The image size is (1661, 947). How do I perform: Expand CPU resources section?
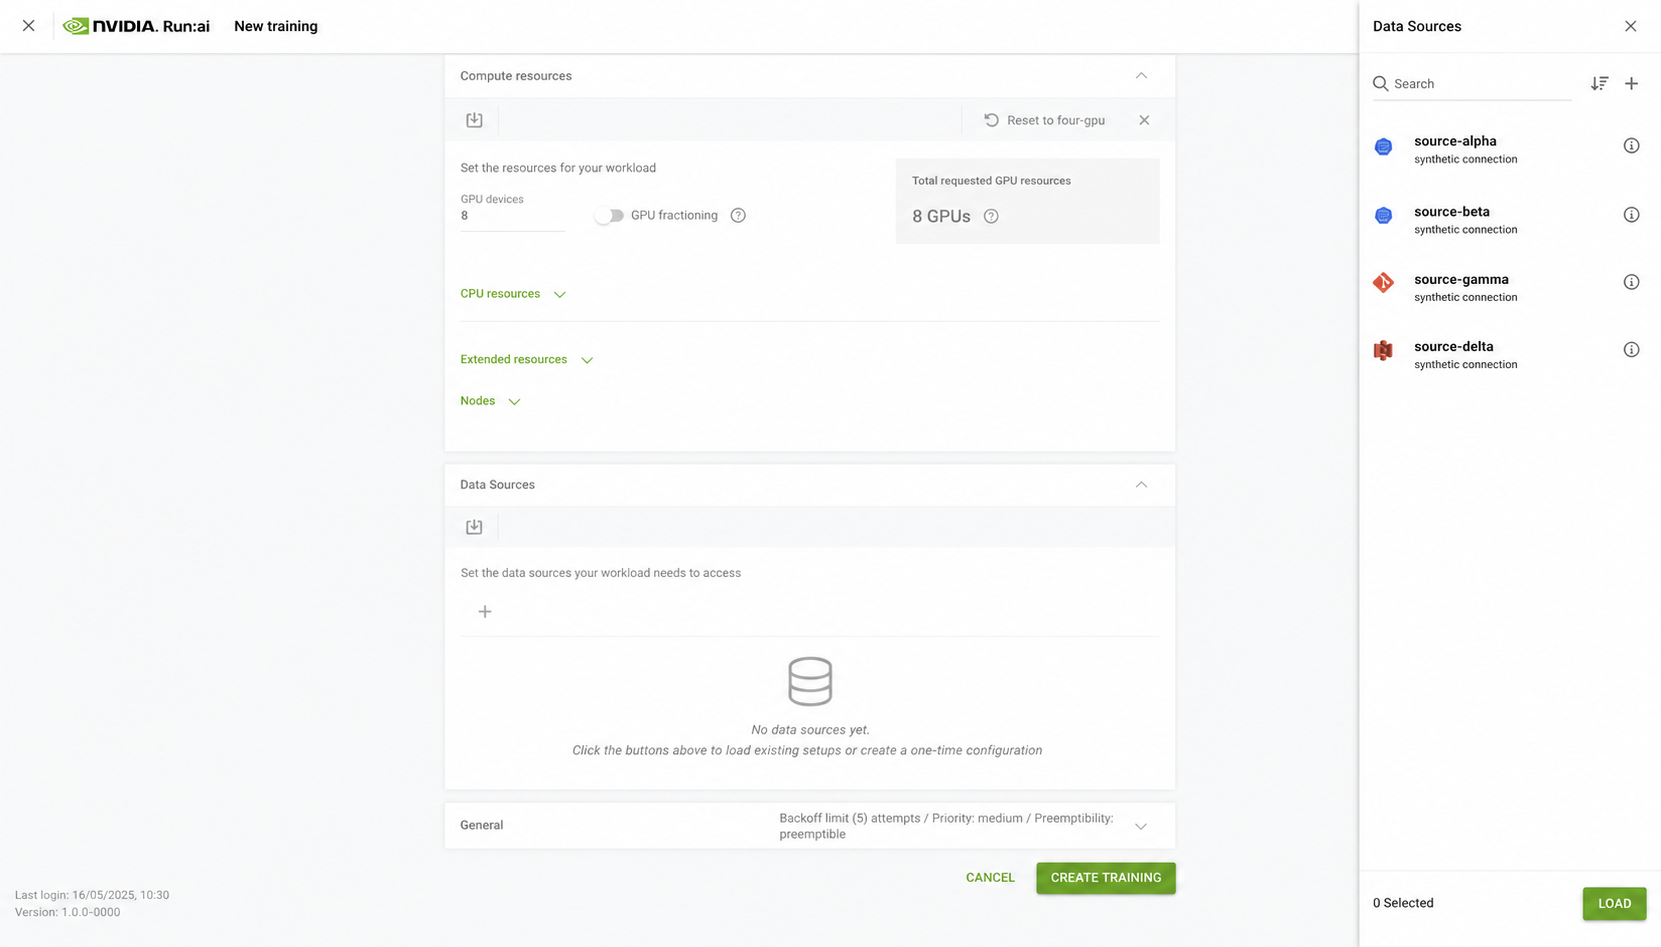[x=513, y=294]
